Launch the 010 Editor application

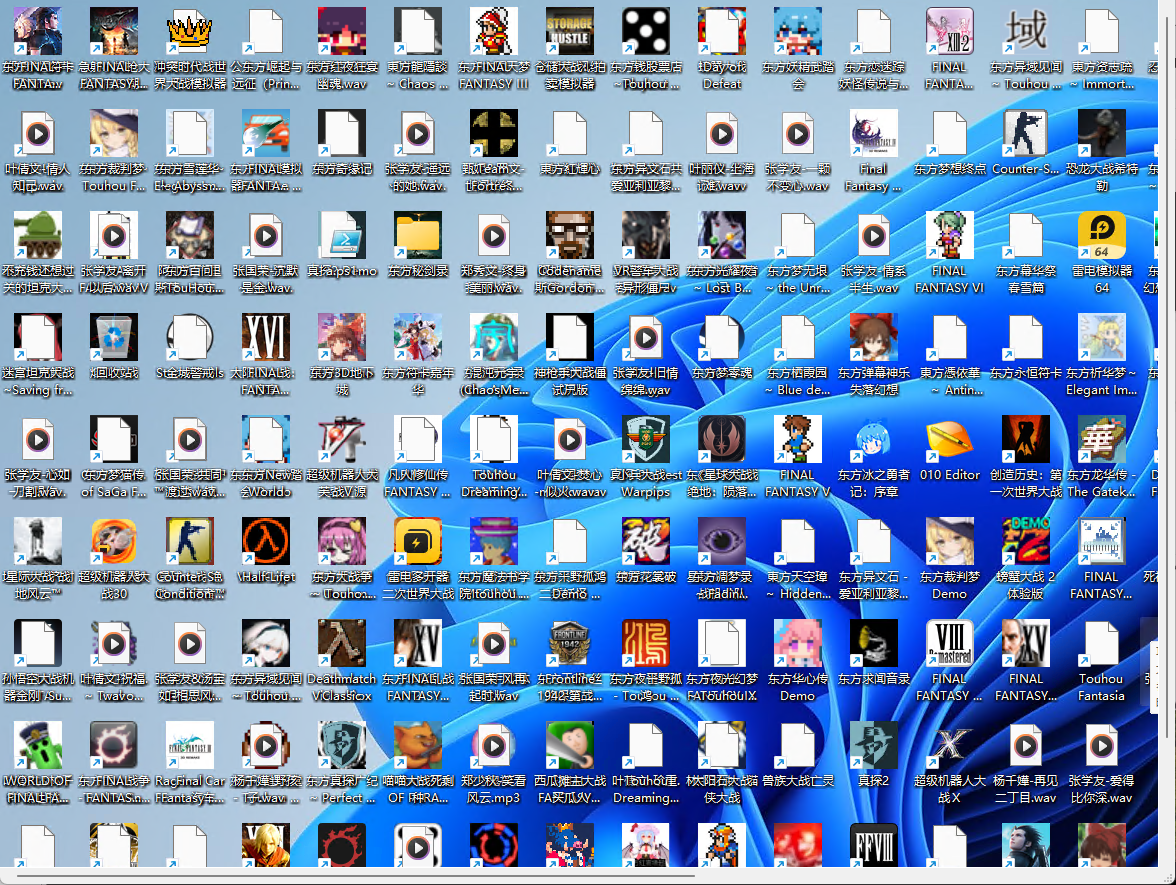pyautogui.click(x=950, y=440)
